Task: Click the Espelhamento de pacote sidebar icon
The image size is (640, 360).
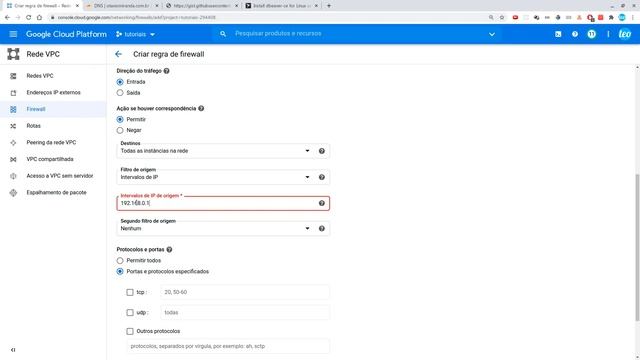Action: click(13, 193)
